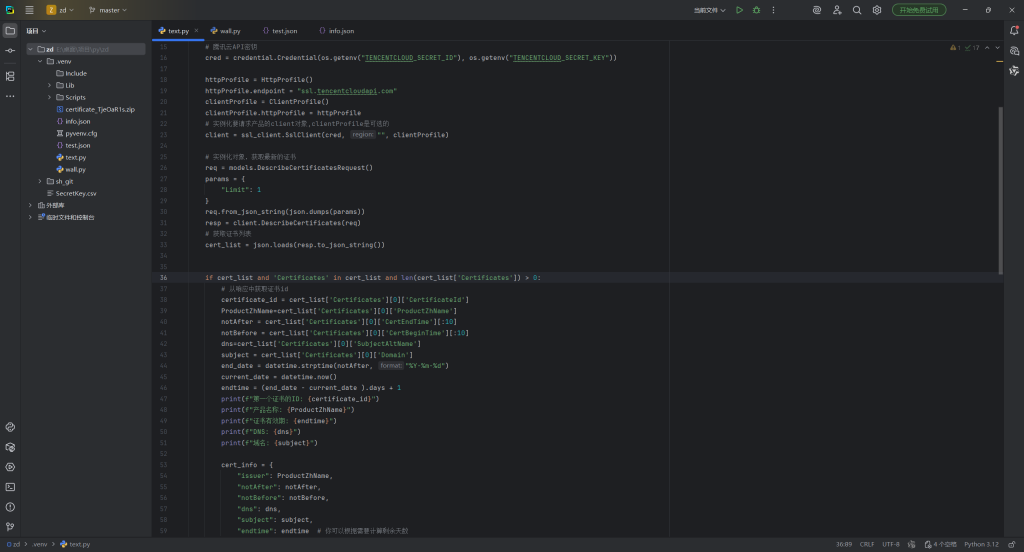1024x552 pixels.
Task: Open the run configuration dropdown
Action: point(711,10)
